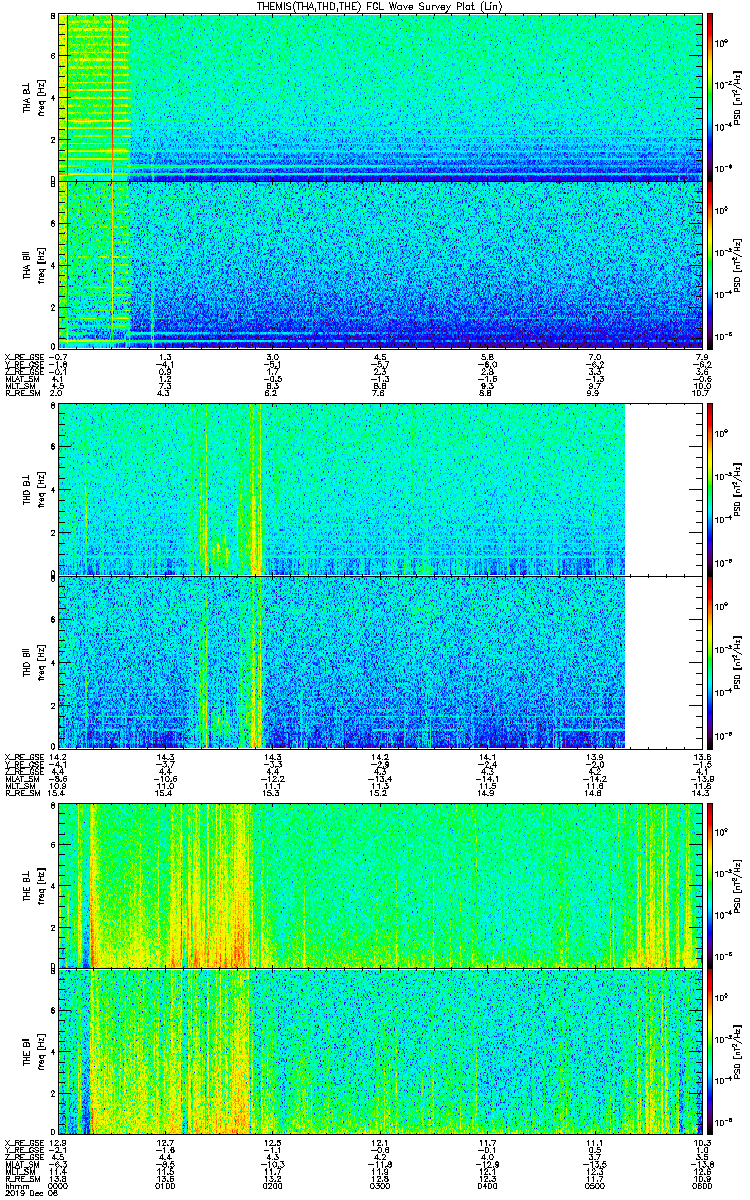The height and width of the screenshot is (1200, 750).
Task: Select the THA B-parallel spectrogram panel
Action: coord(381,264)
